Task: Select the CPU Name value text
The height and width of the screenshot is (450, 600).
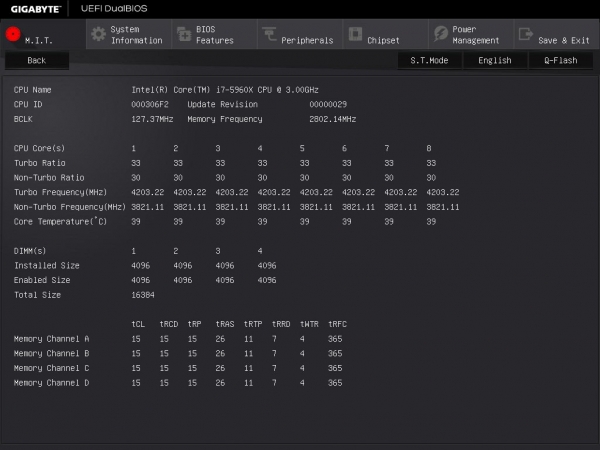Action: (225, 90)
